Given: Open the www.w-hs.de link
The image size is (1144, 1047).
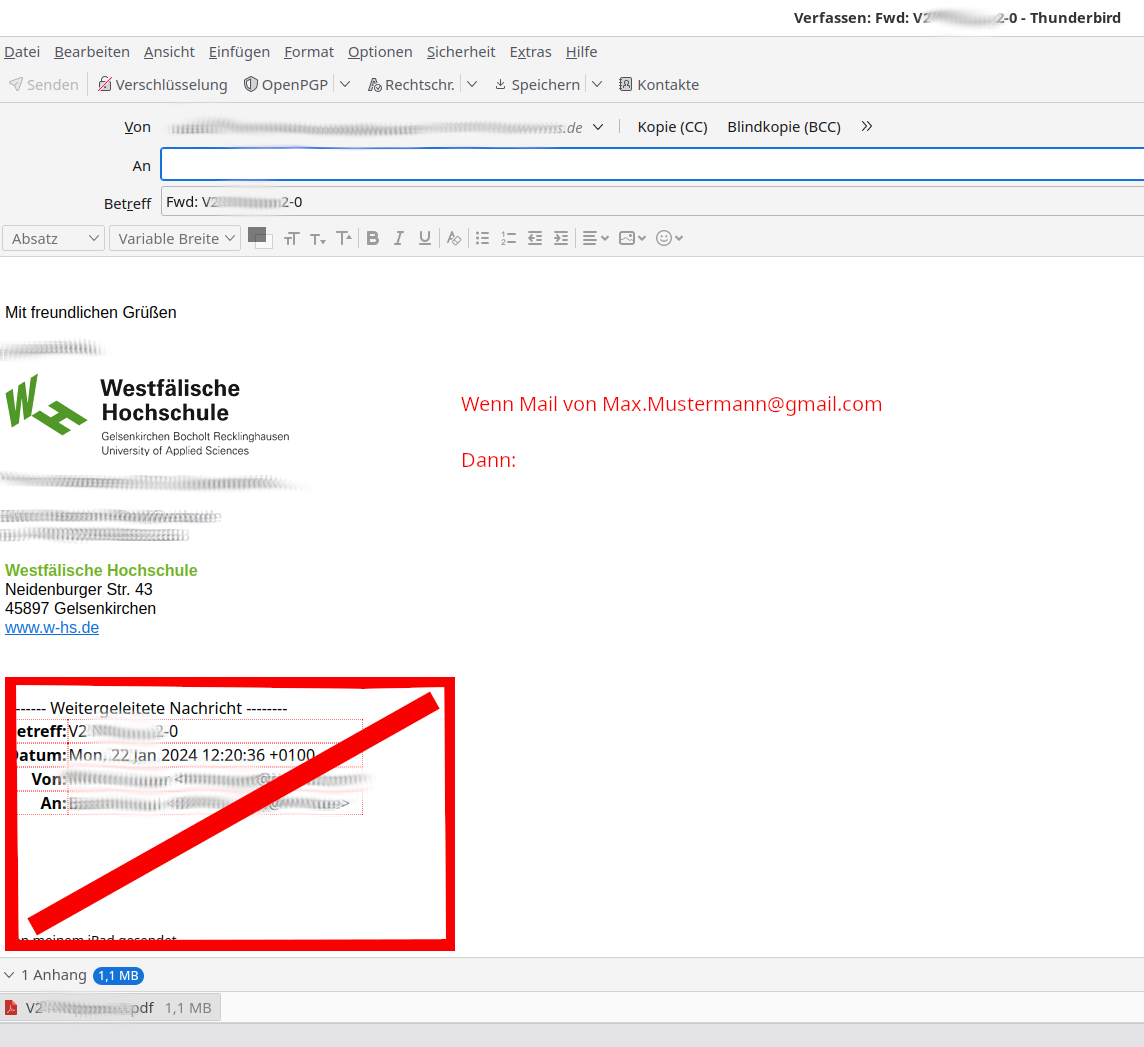Looking at the screenshot, I should tap(52, 628).
